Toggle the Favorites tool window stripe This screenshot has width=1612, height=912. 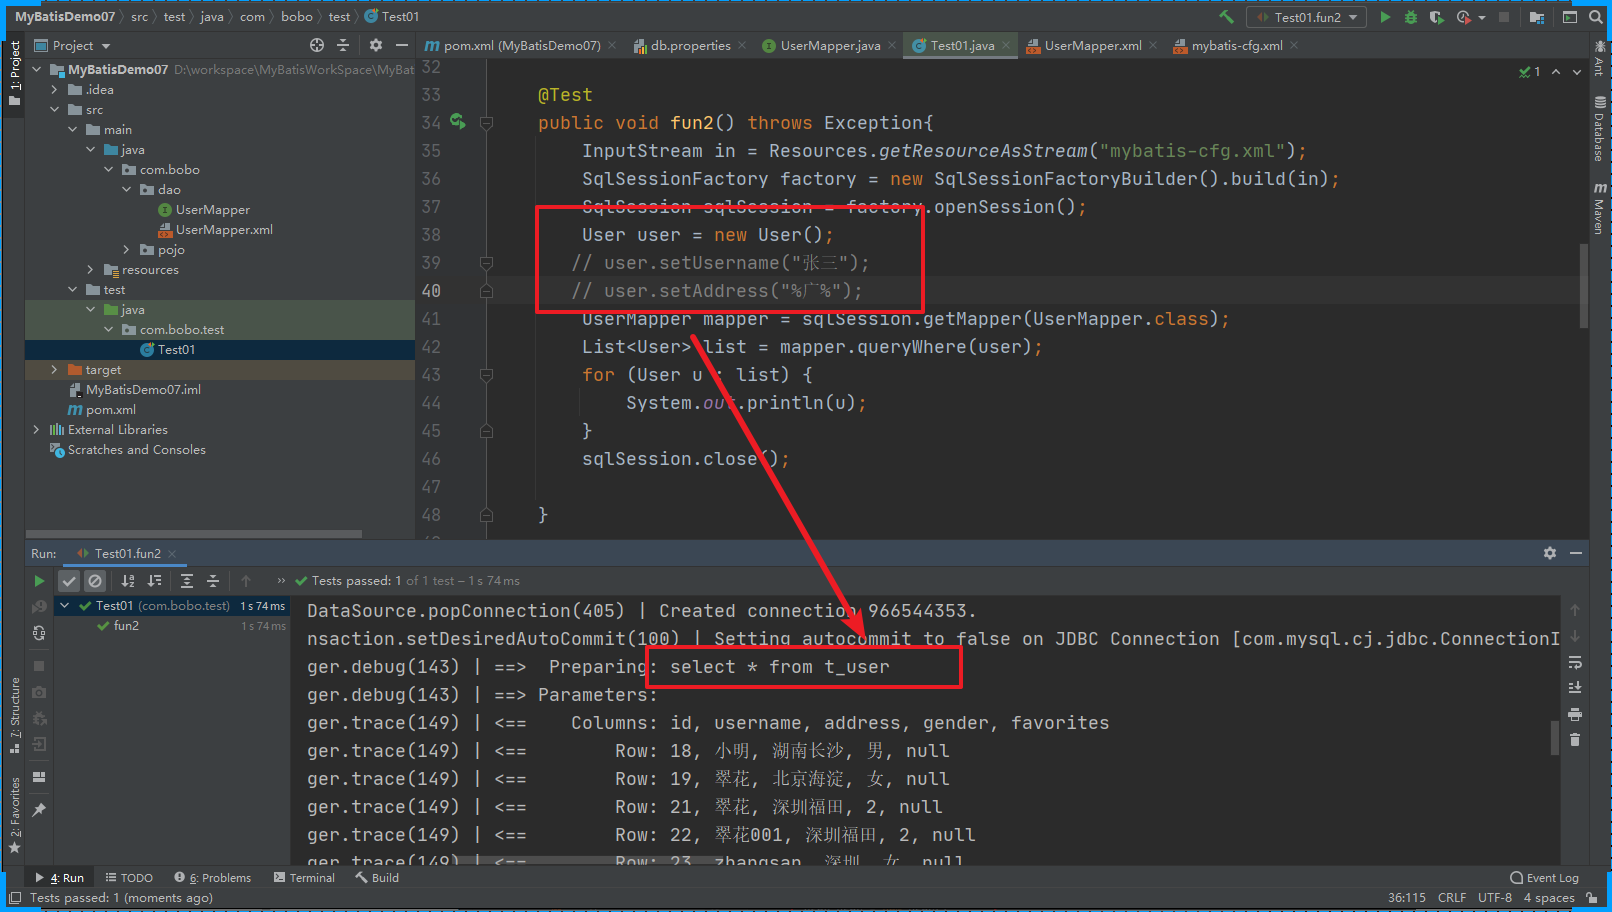point(14,814)
